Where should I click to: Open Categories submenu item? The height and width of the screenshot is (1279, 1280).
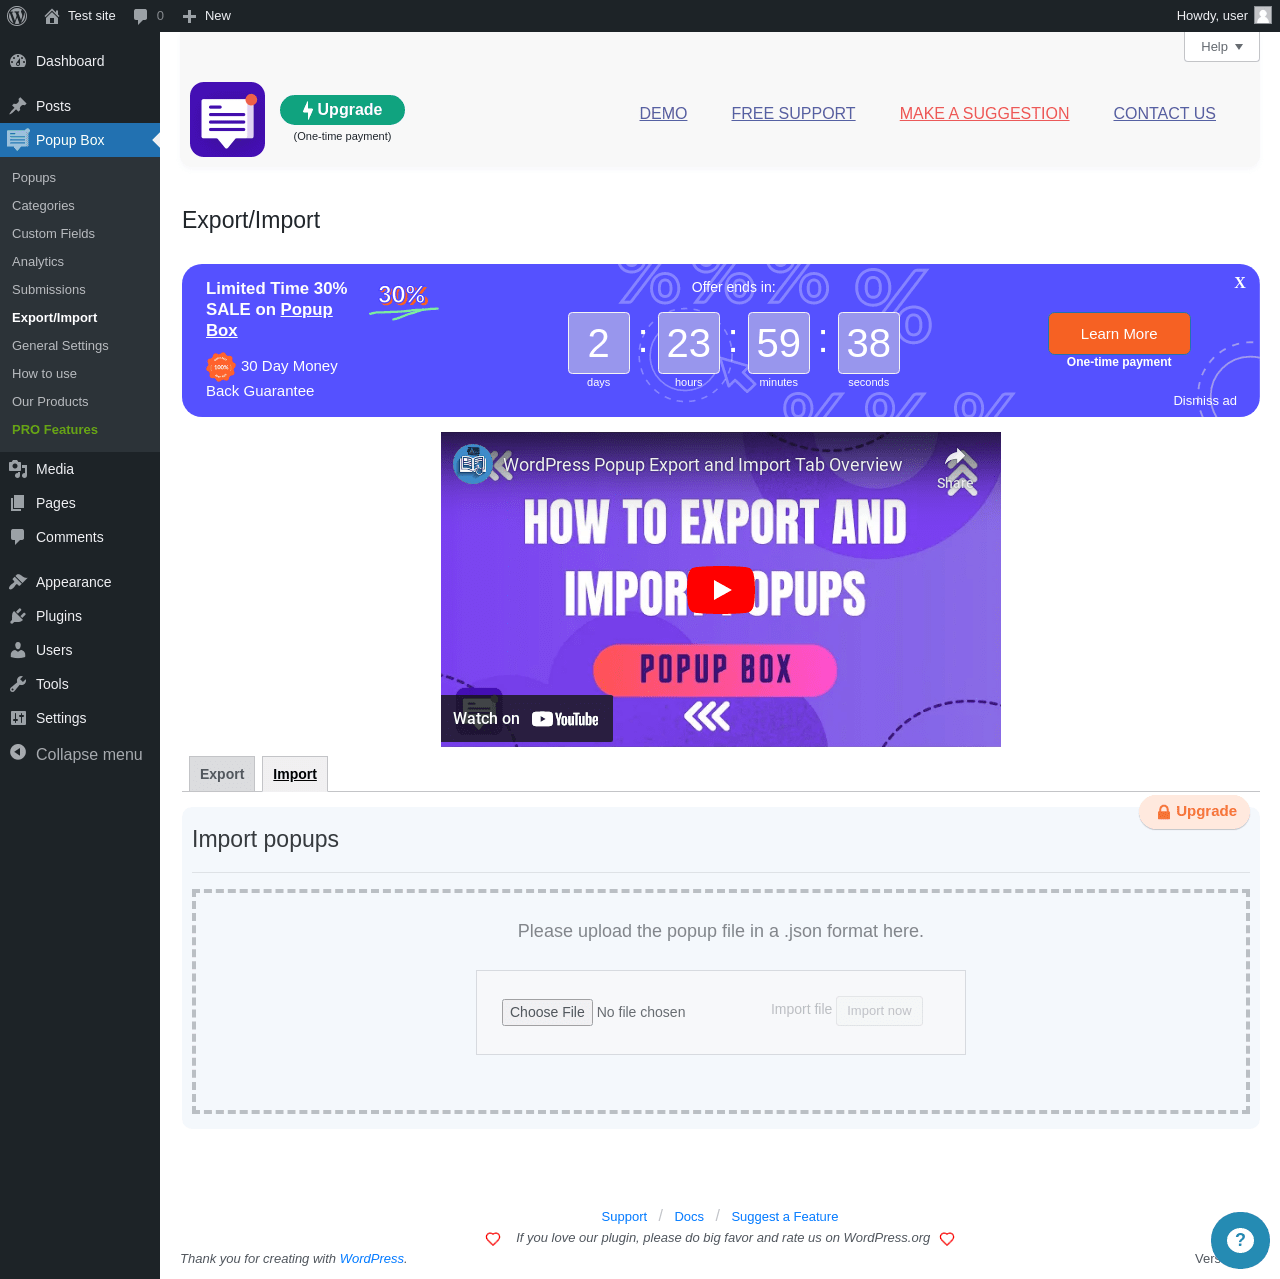coord(43,206)
